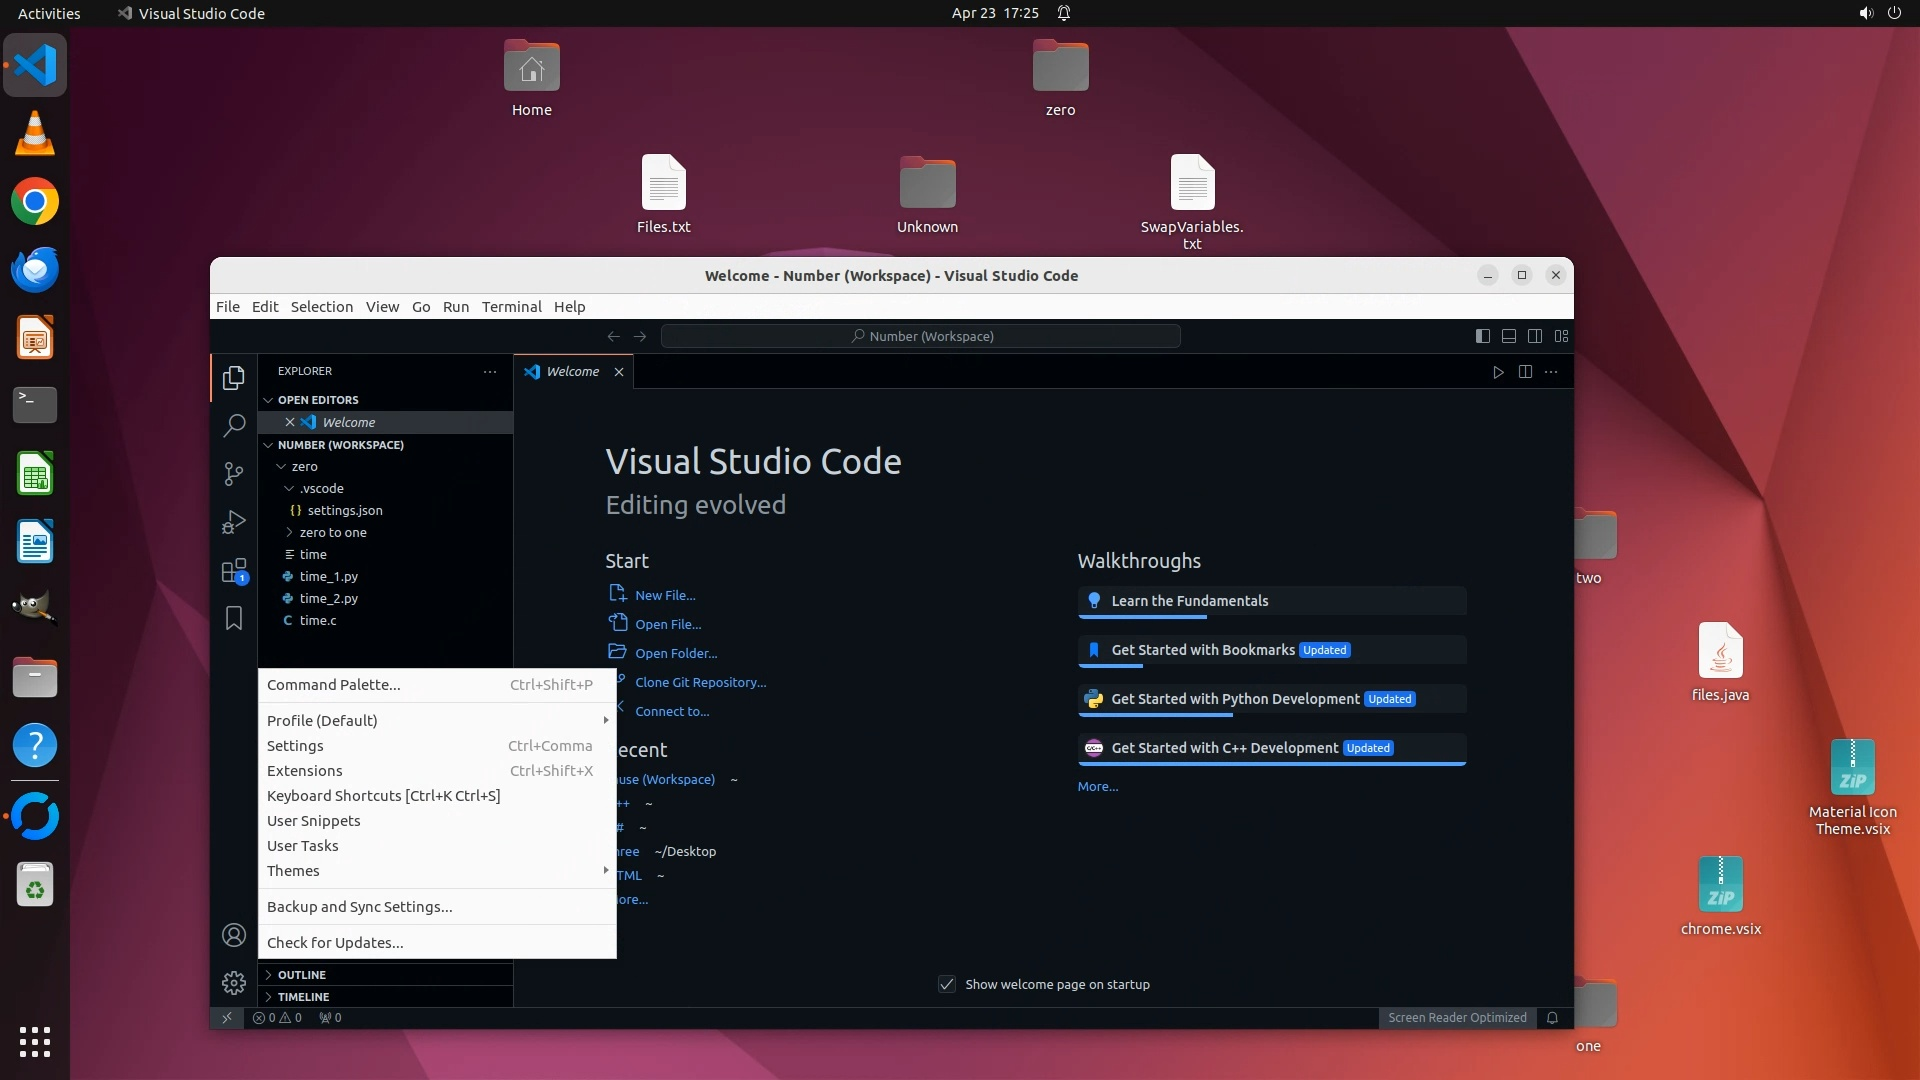The height and width of the screenshot is (1080, 1920).
Task: Open the Terminal menu
Action: tap(511, 307)
